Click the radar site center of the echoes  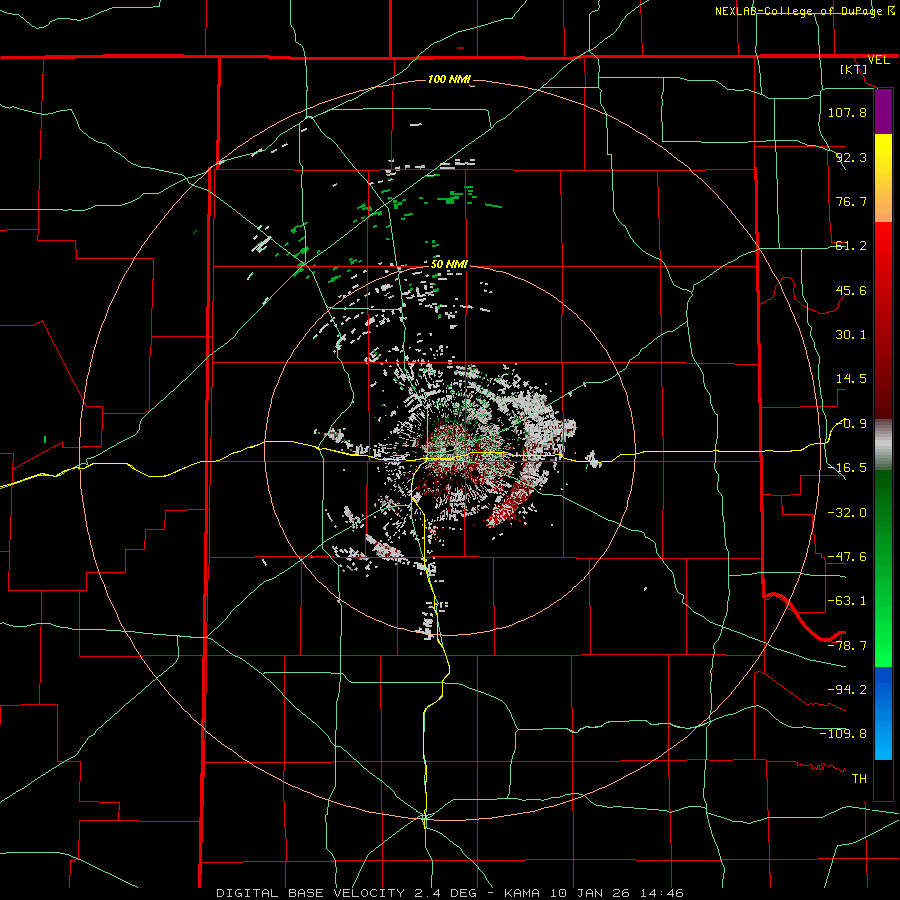point(450,448)
